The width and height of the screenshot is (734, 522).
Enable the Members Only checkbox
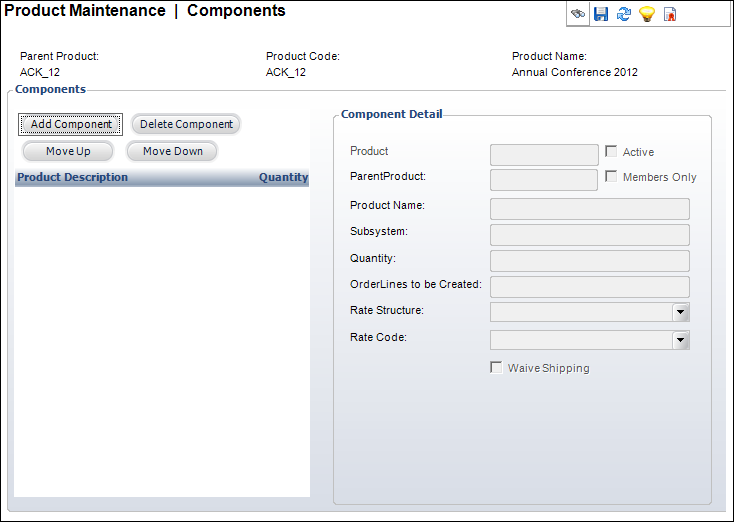click(x=611, y=177)
